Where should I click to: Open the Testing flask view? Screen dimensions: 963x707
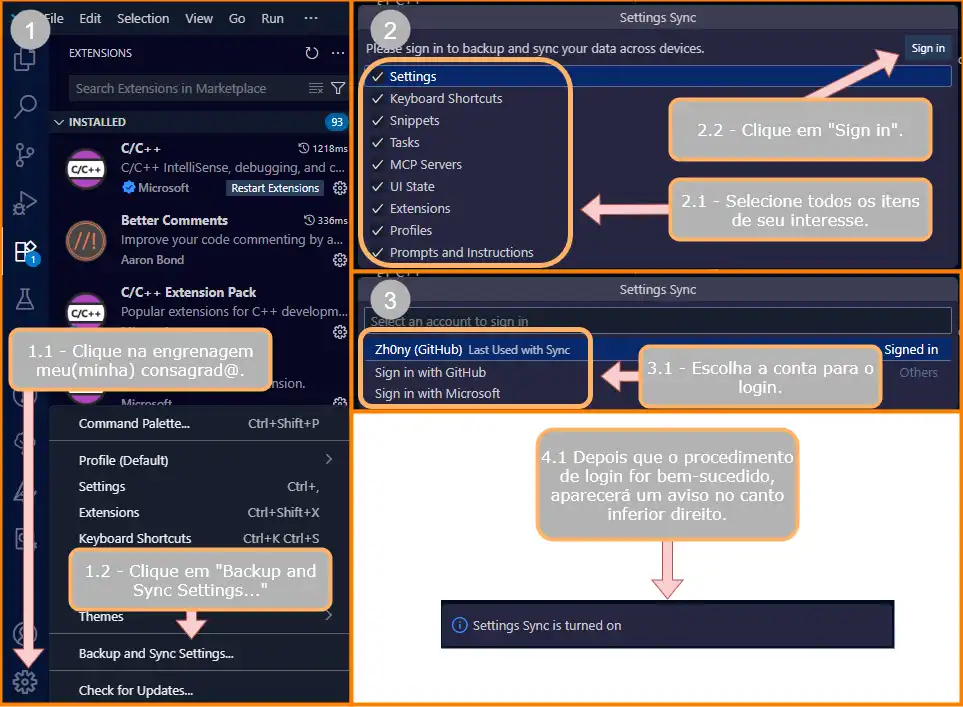click(25, 299)
